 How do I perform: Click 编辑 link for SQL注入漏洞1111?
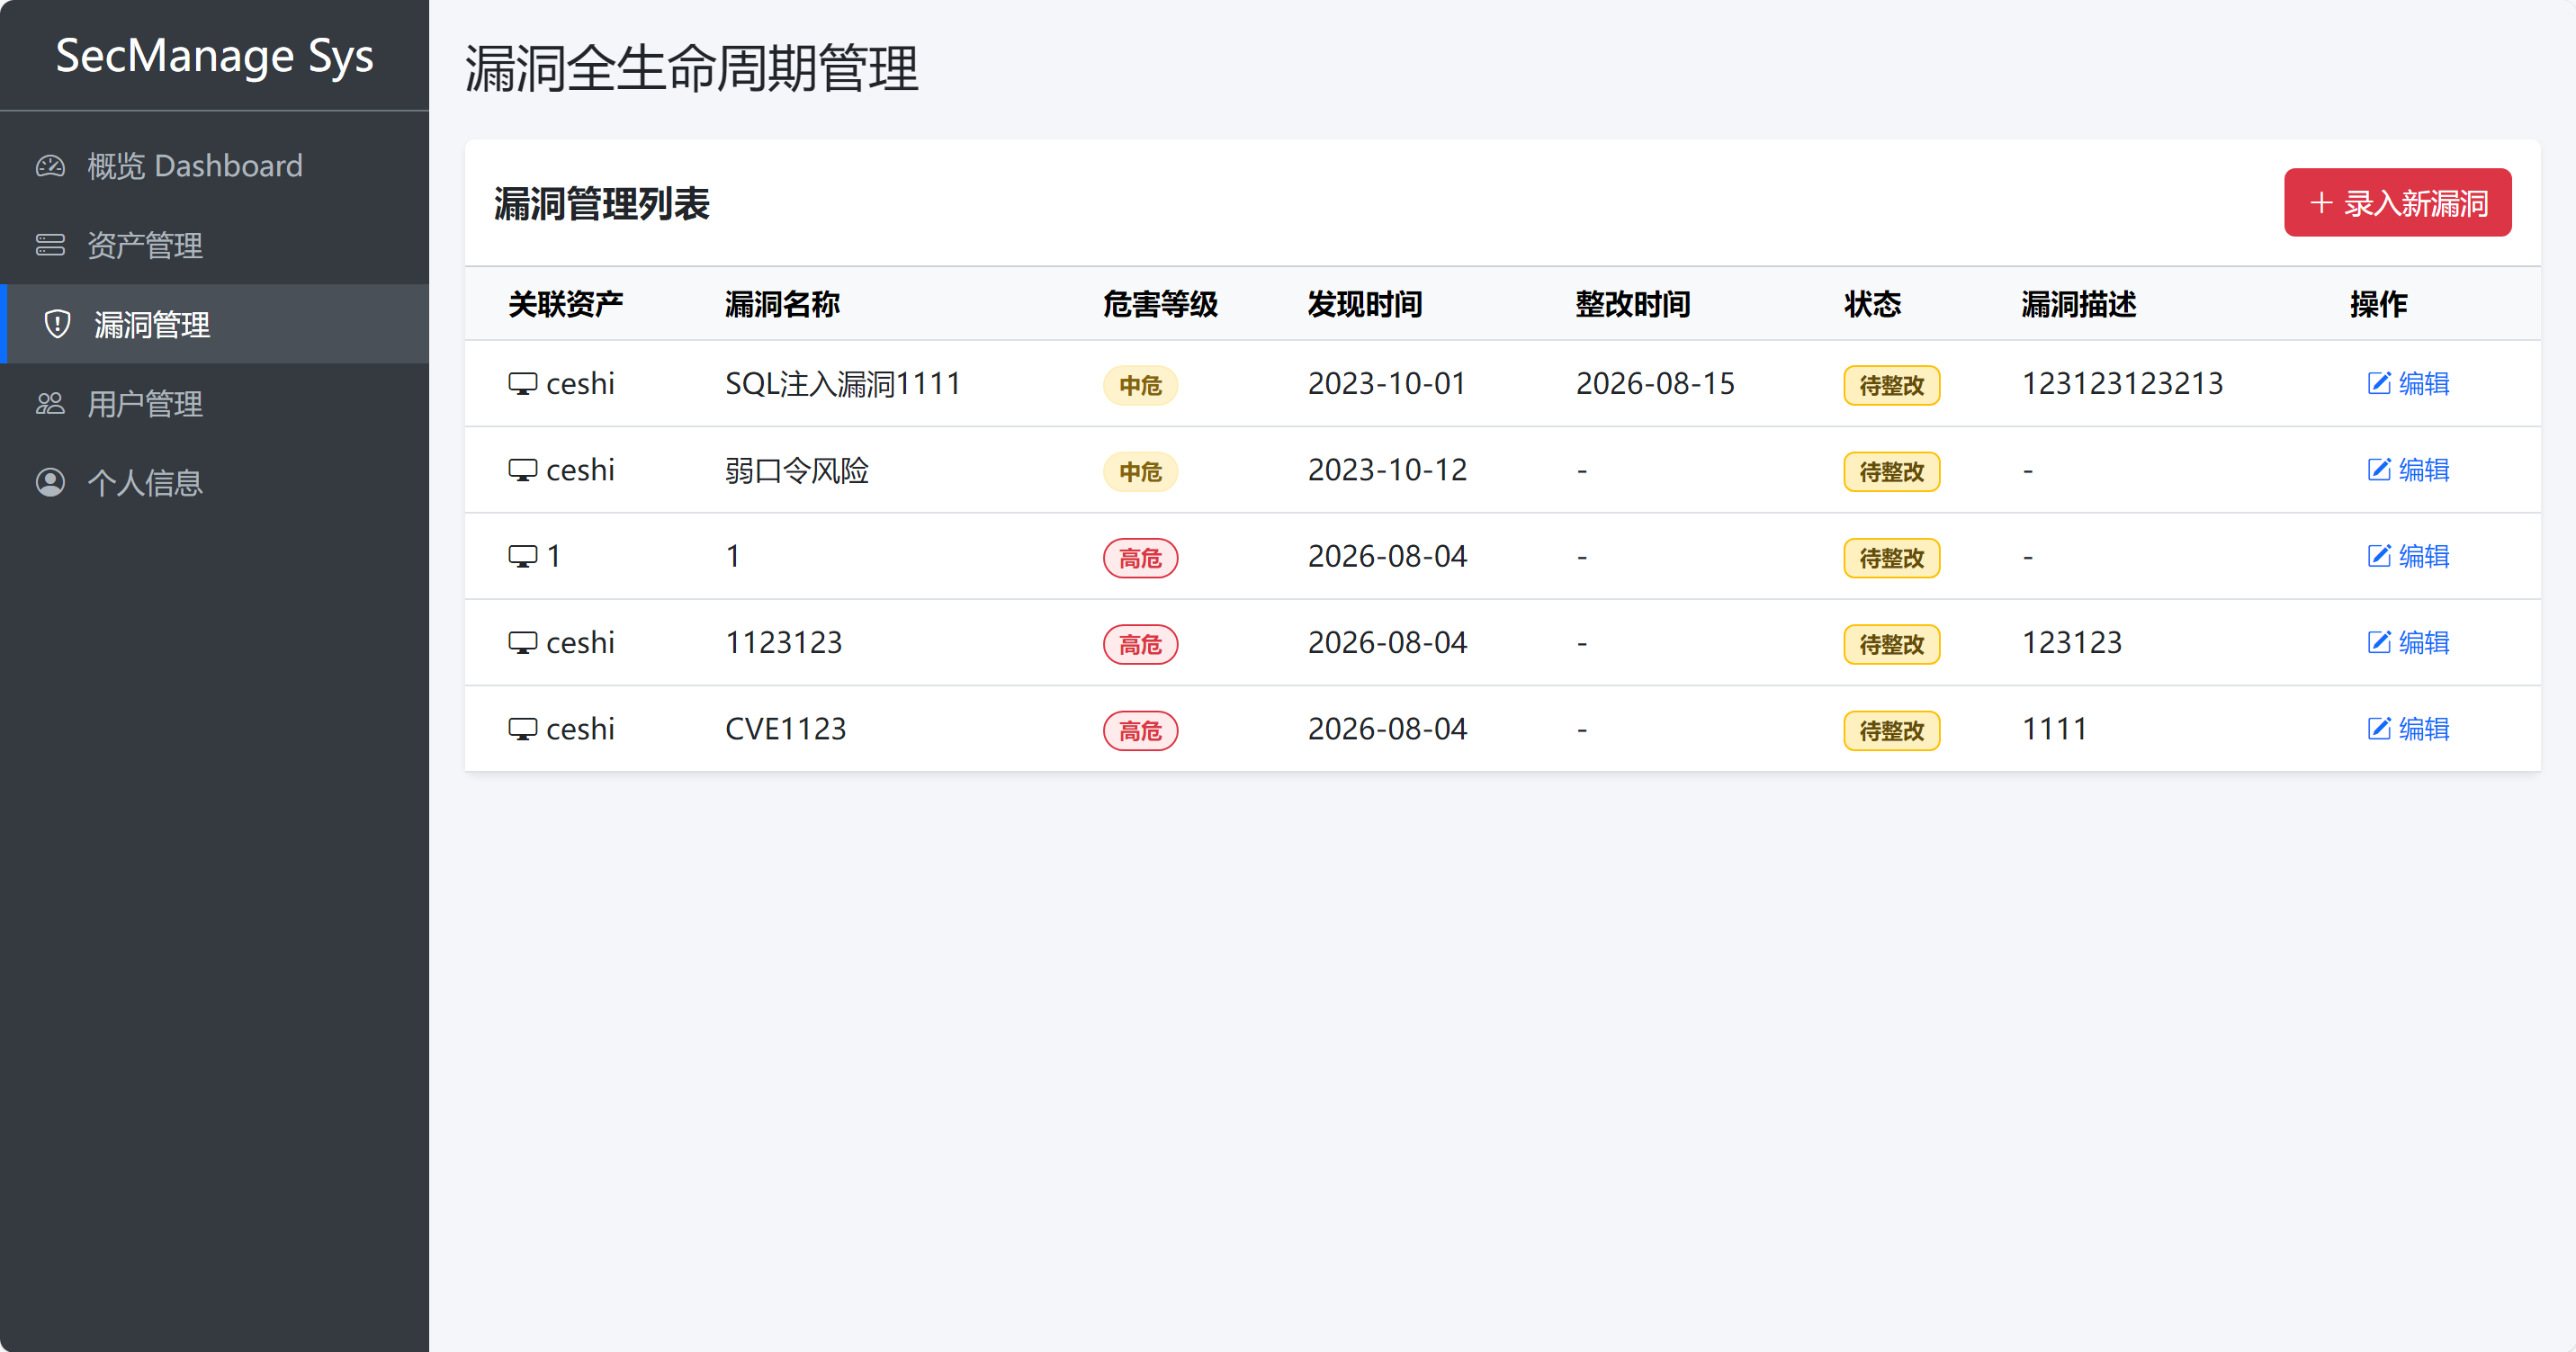2408,383
